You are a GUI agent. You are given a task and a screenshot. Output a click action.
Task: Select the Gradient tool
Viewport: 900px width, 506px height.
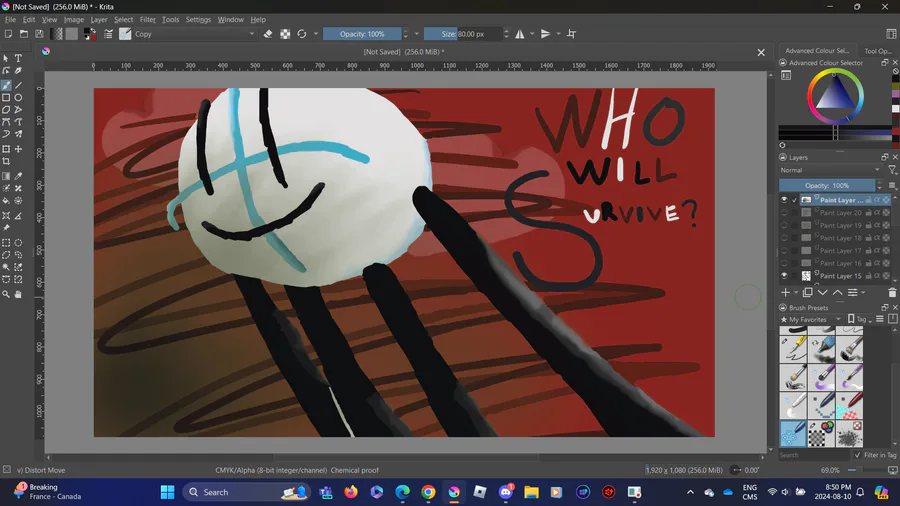[x=6, y=176]
